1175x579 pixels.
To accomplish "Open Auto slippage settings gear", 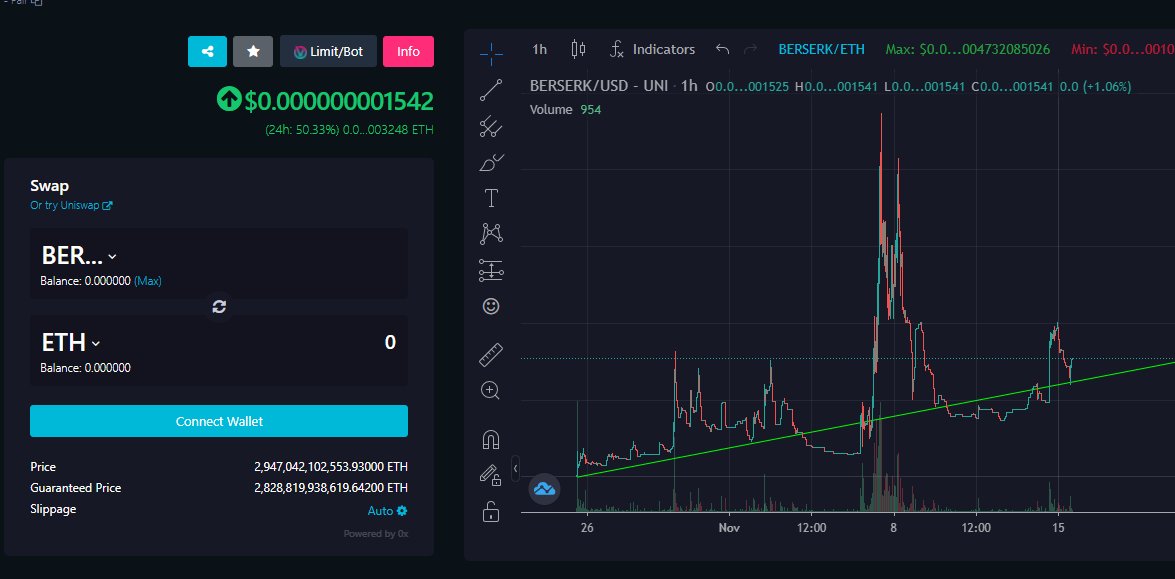I will tap(387, 511).
